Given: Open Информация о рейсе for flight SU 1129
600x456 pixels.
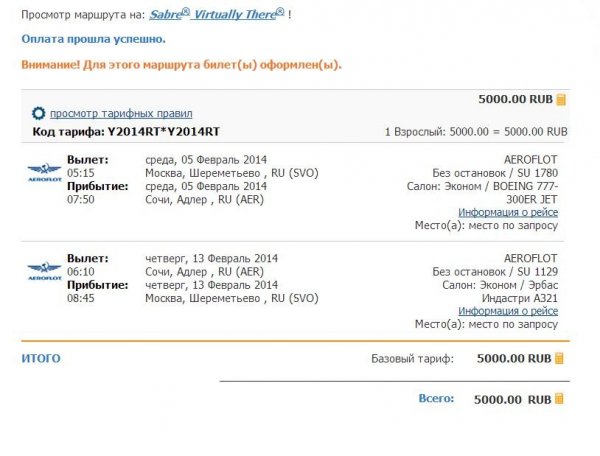Looking at the screenshot, I should tap(506, 310).
